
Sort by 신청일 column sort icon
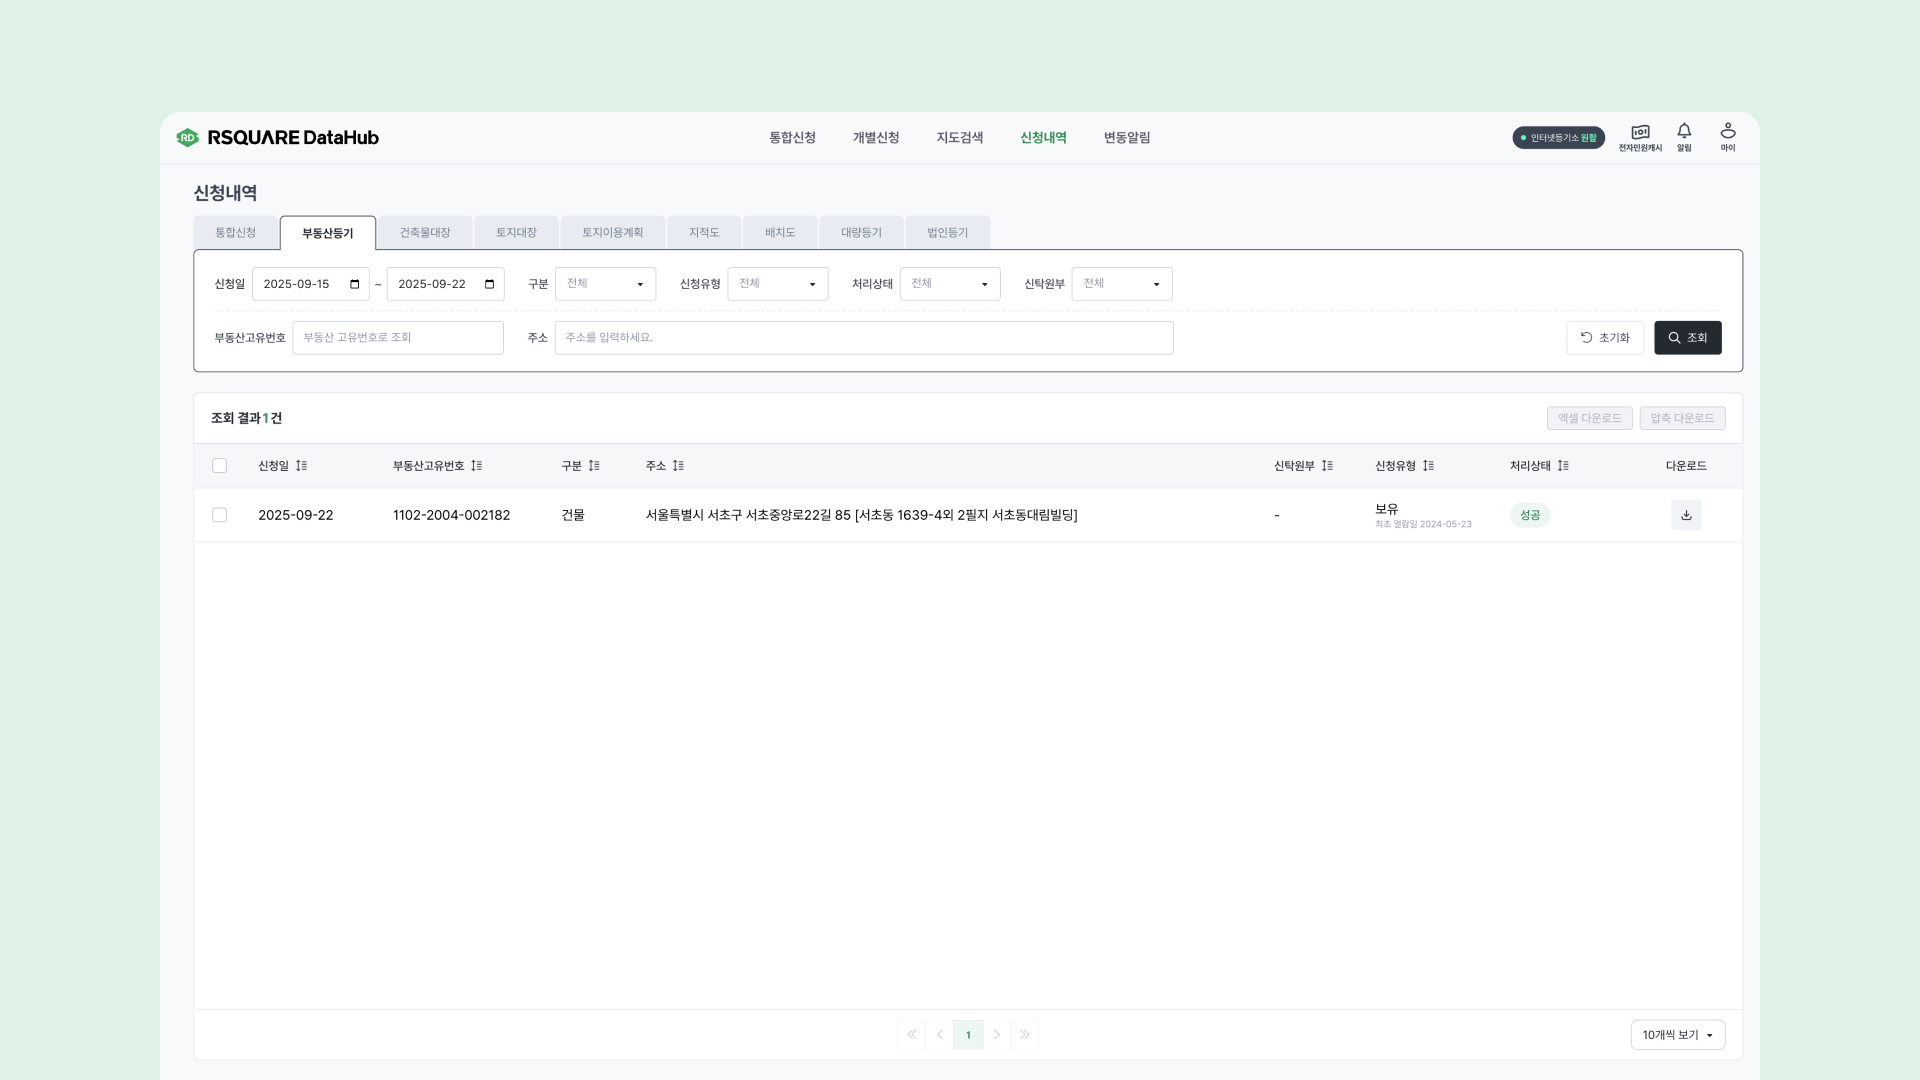tap(301, 466)
